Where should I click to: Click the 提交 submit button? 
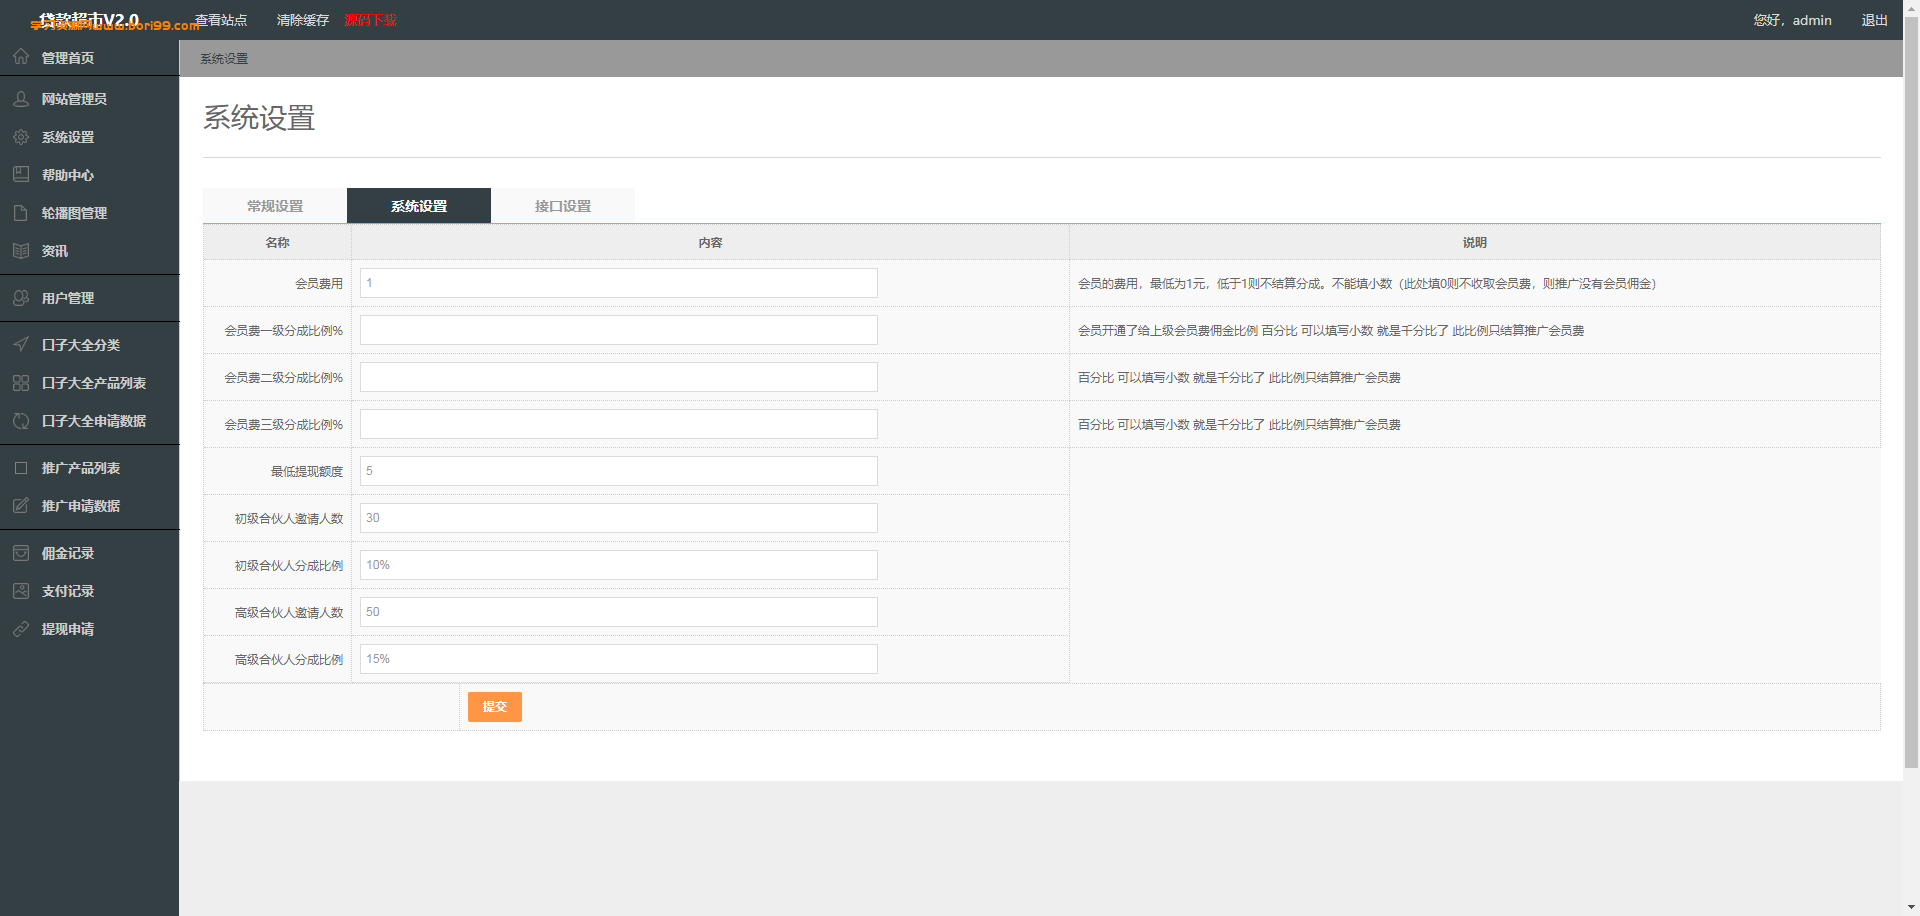495,707
